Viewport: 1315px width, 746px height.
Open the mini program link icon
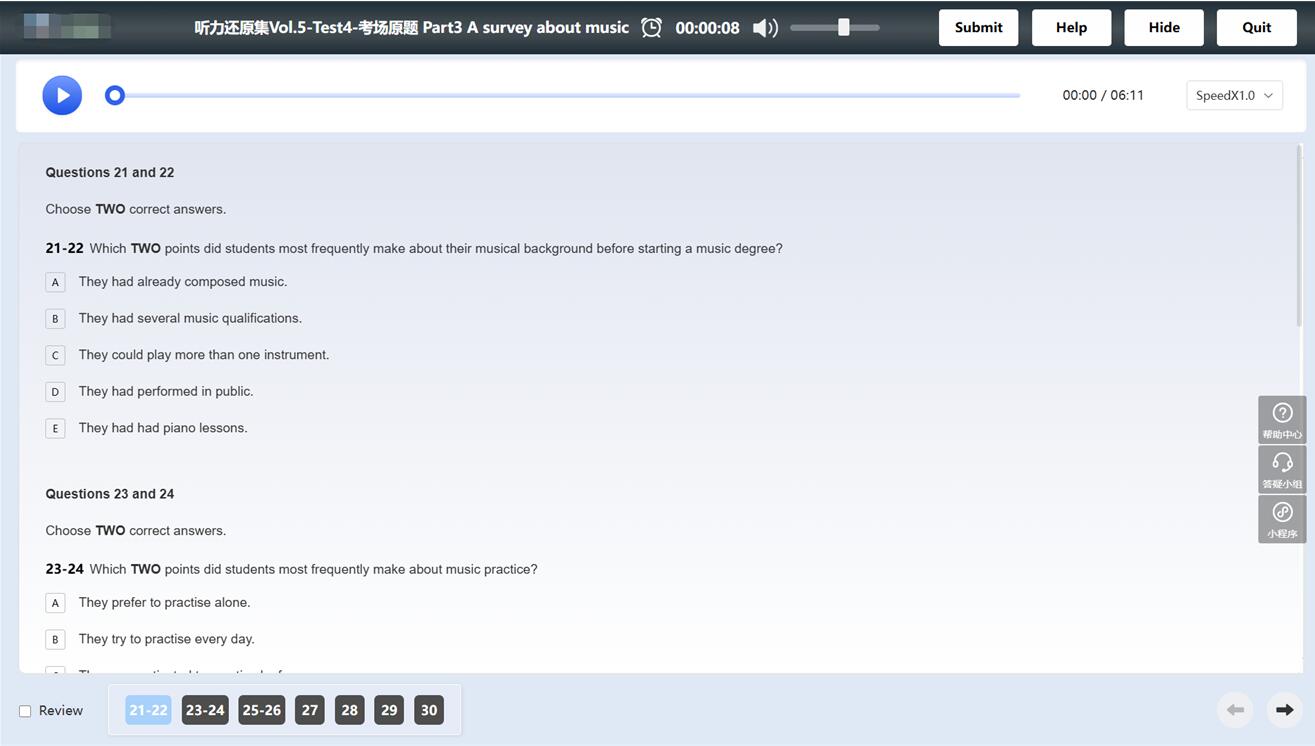1282,519
